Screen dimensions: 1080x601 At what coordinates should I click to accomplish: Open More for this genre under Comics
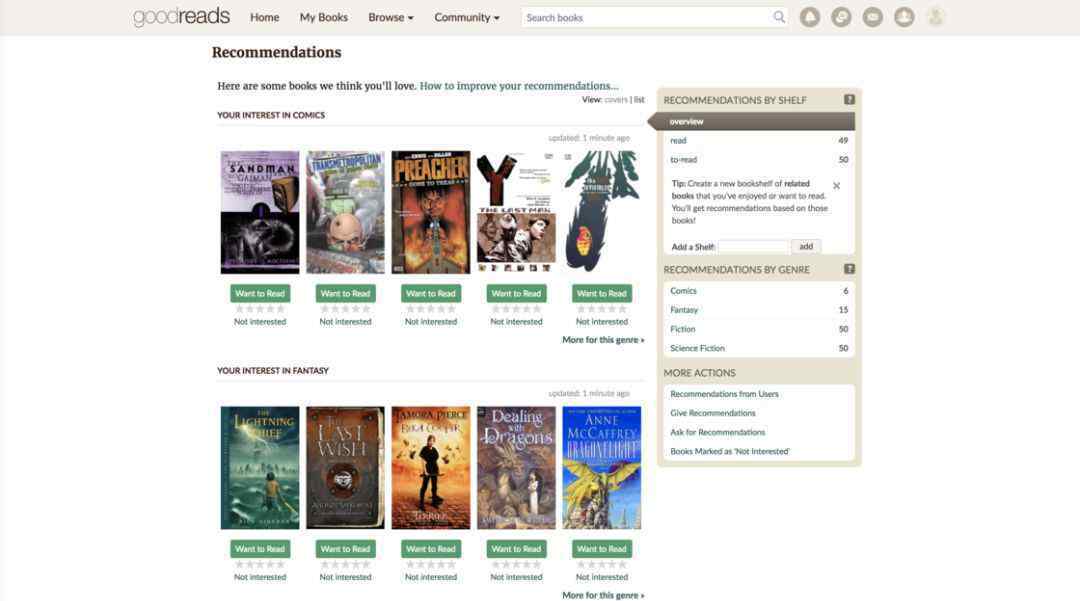(x=603, y=340)
